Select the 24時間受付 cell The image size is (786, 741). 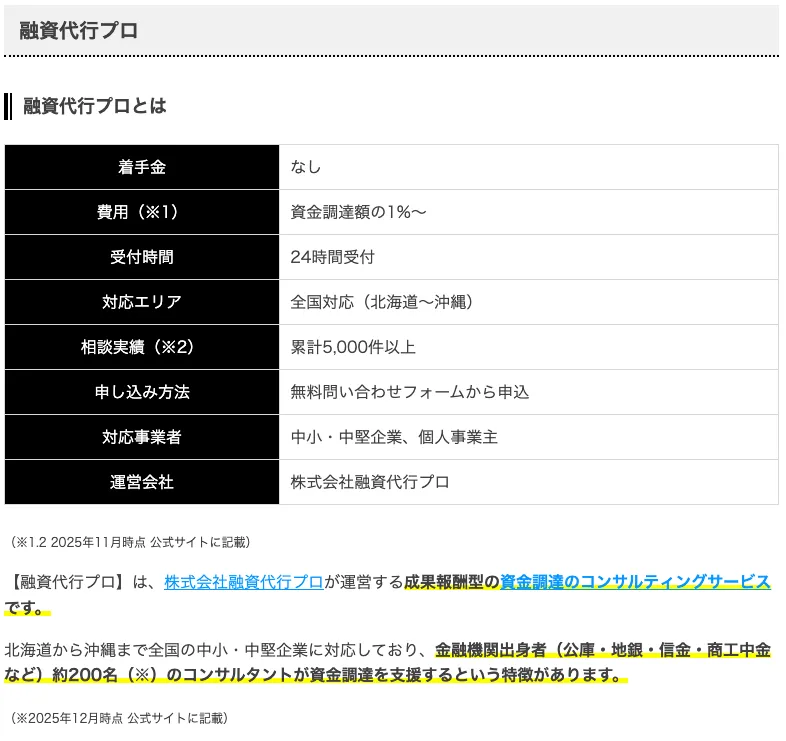[x=528, y=257]
